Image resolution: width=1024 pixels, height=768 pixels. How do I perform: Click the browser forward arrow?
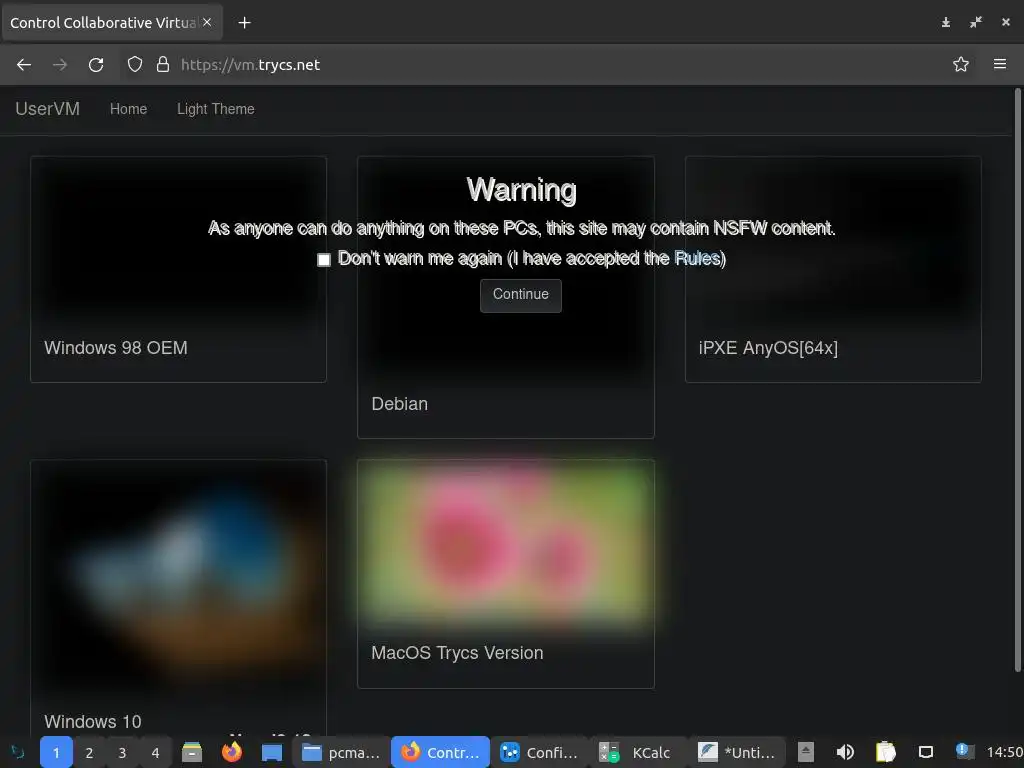click(59, 65)
